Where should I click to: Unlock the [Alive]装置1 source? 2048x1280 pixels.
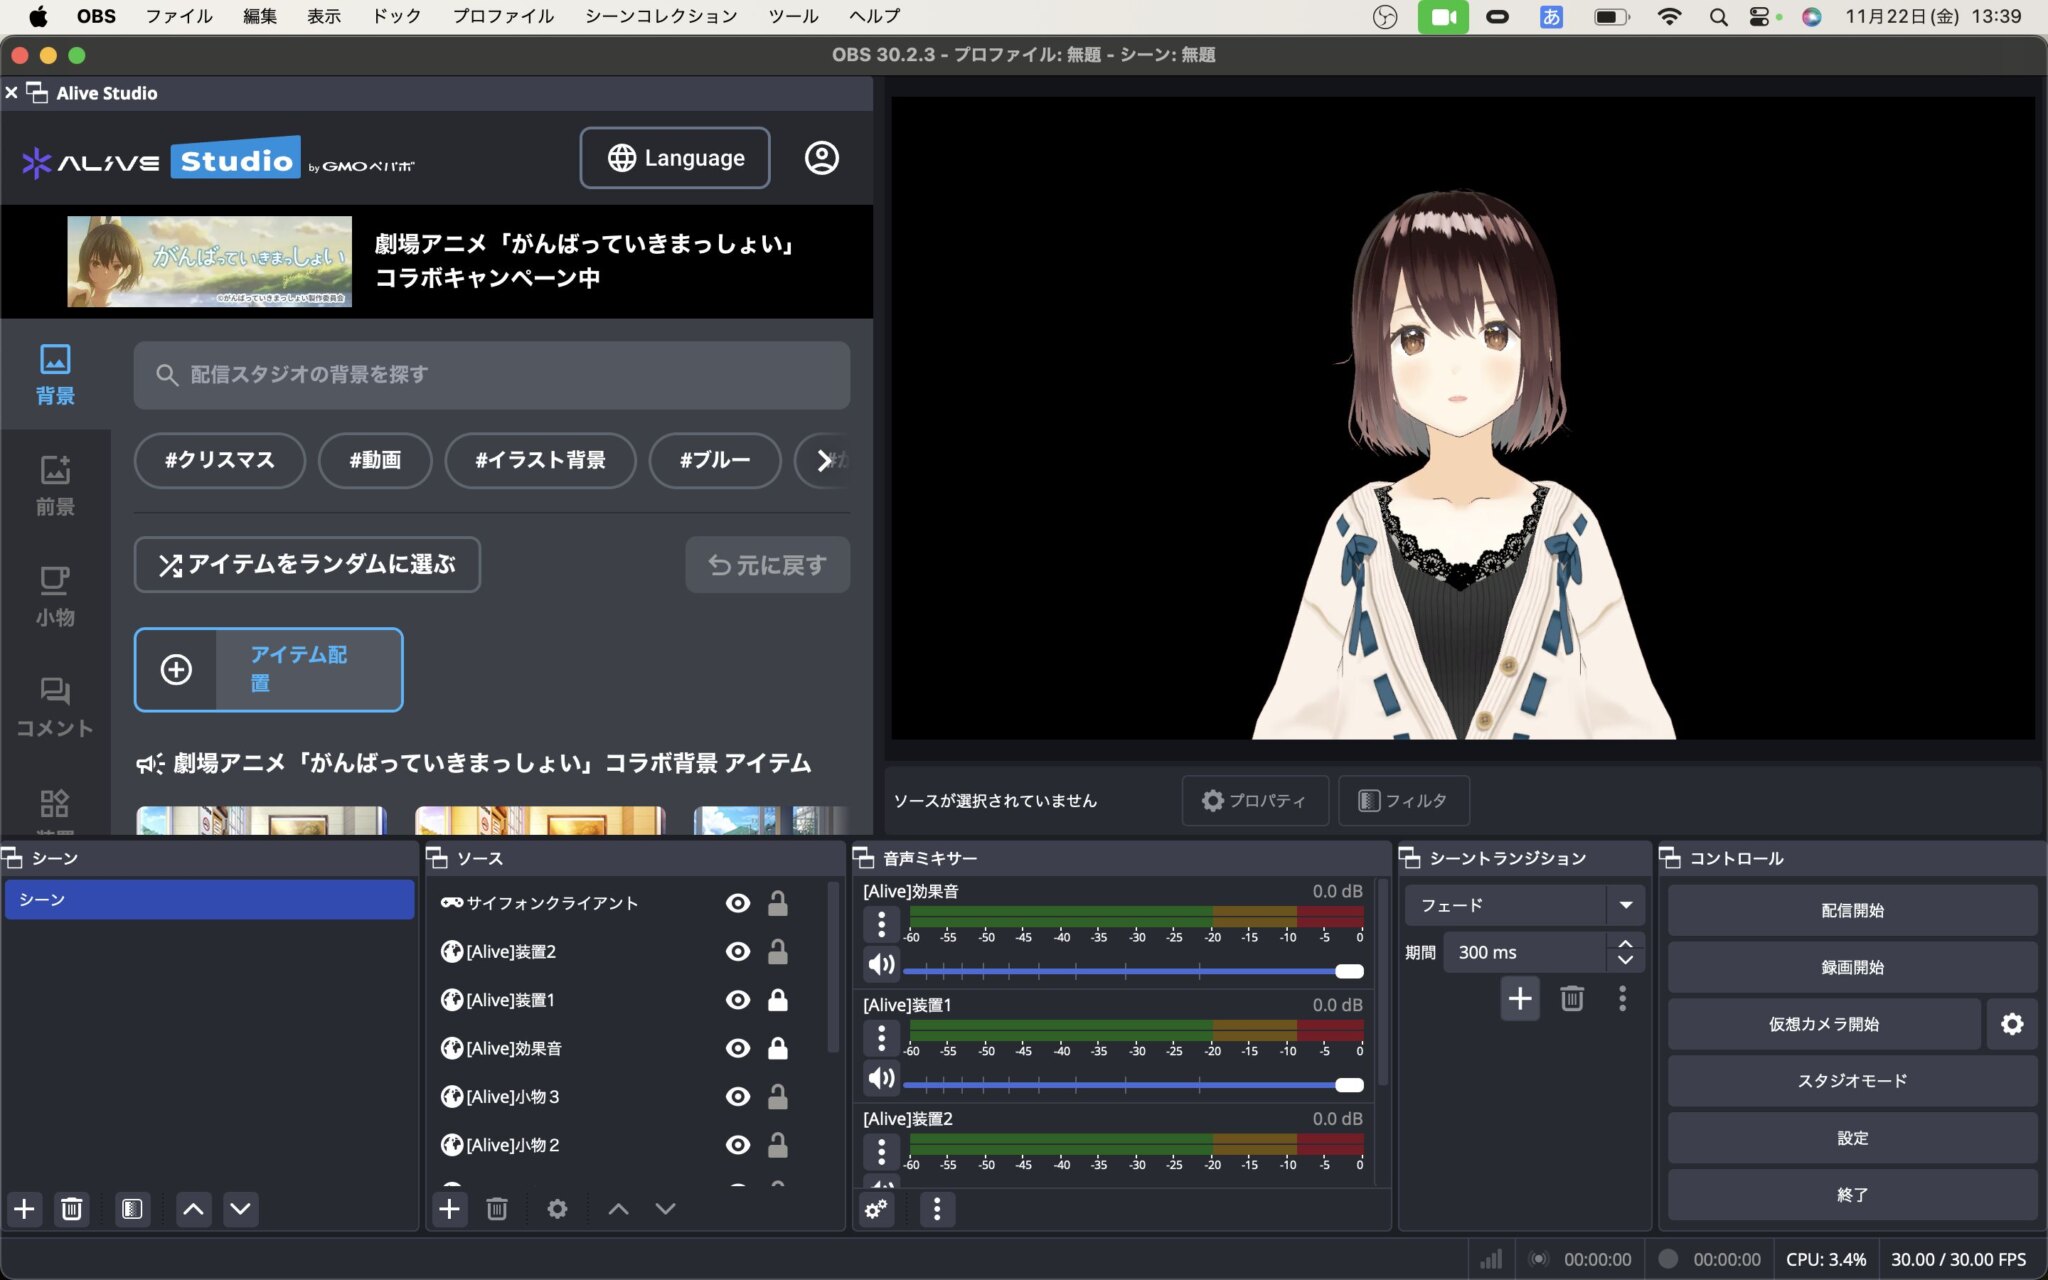pos(777,1000)
